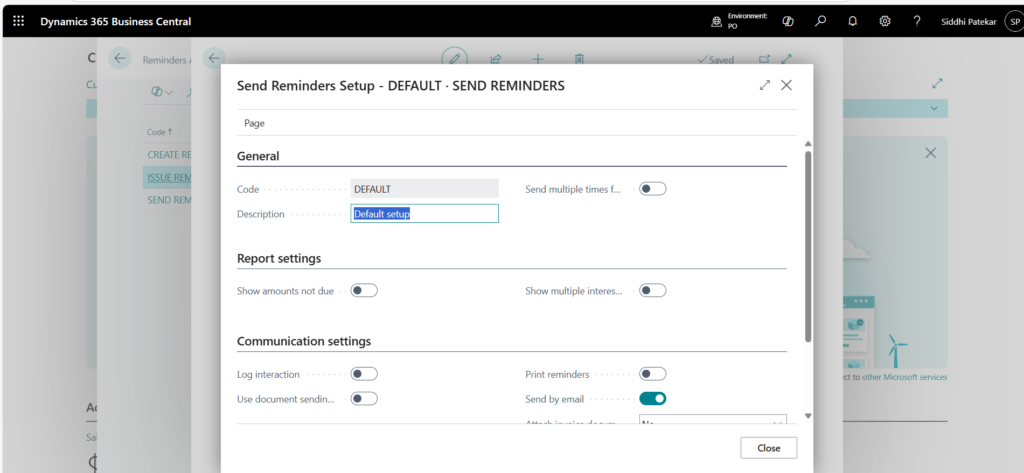The width and height of the screenshot is (1024, 473).
Task: Dismiss the teal banner card with X
Action: pyautogui.click(x=931, y=153)
